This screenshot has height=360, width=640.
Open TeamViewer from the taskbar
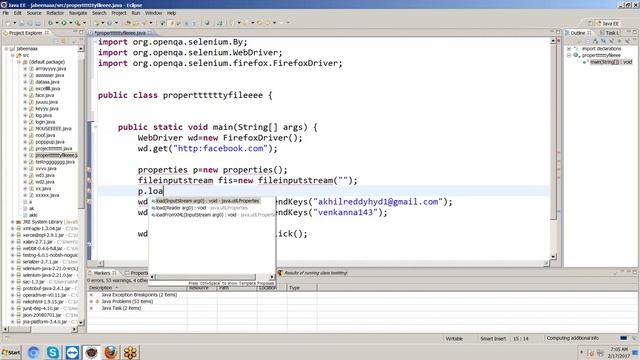(72, 352)
